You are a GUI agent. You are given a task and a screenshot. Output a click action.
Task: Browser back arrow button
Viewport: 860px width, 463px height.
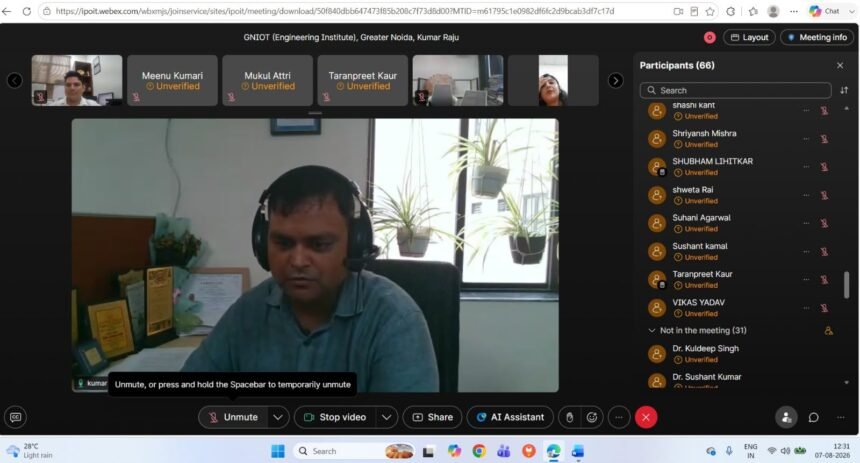pyautogui.click(x=7, y=11)
